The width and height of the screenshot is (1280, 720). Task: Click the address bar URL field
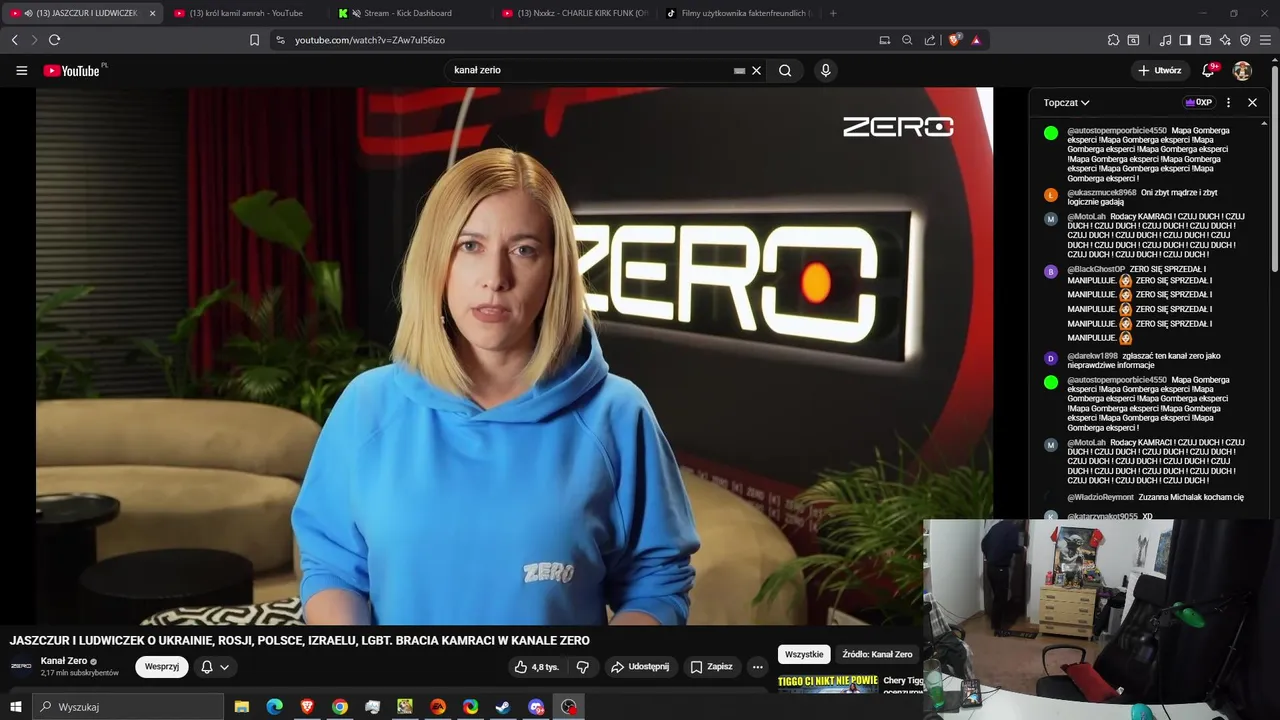[x=580, y=40]
